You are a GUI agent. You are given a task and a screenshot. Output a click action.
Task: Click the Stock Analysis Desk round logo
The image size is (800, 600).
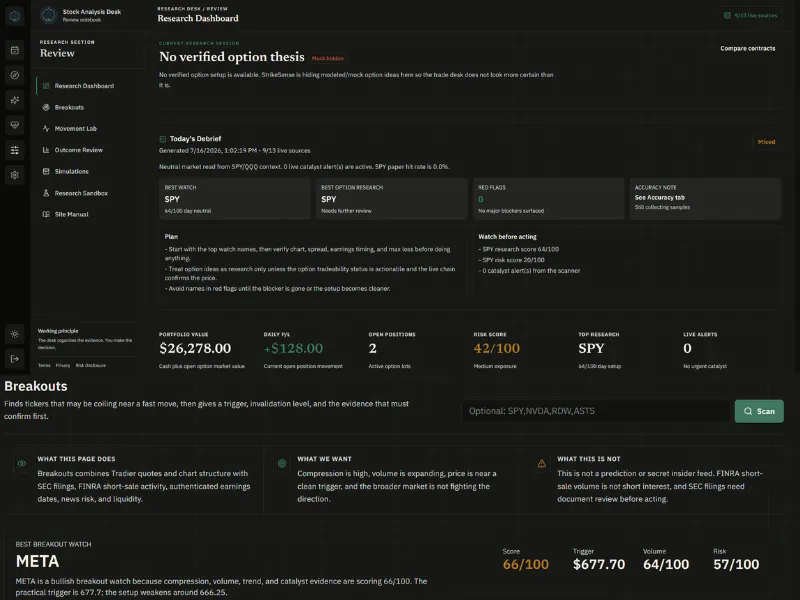pos(48,15)
